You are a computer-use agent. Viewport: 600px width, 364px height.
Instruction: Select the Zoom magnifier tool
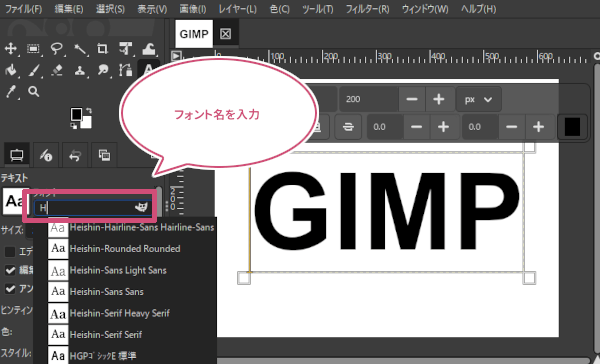[x=33, y=92]
